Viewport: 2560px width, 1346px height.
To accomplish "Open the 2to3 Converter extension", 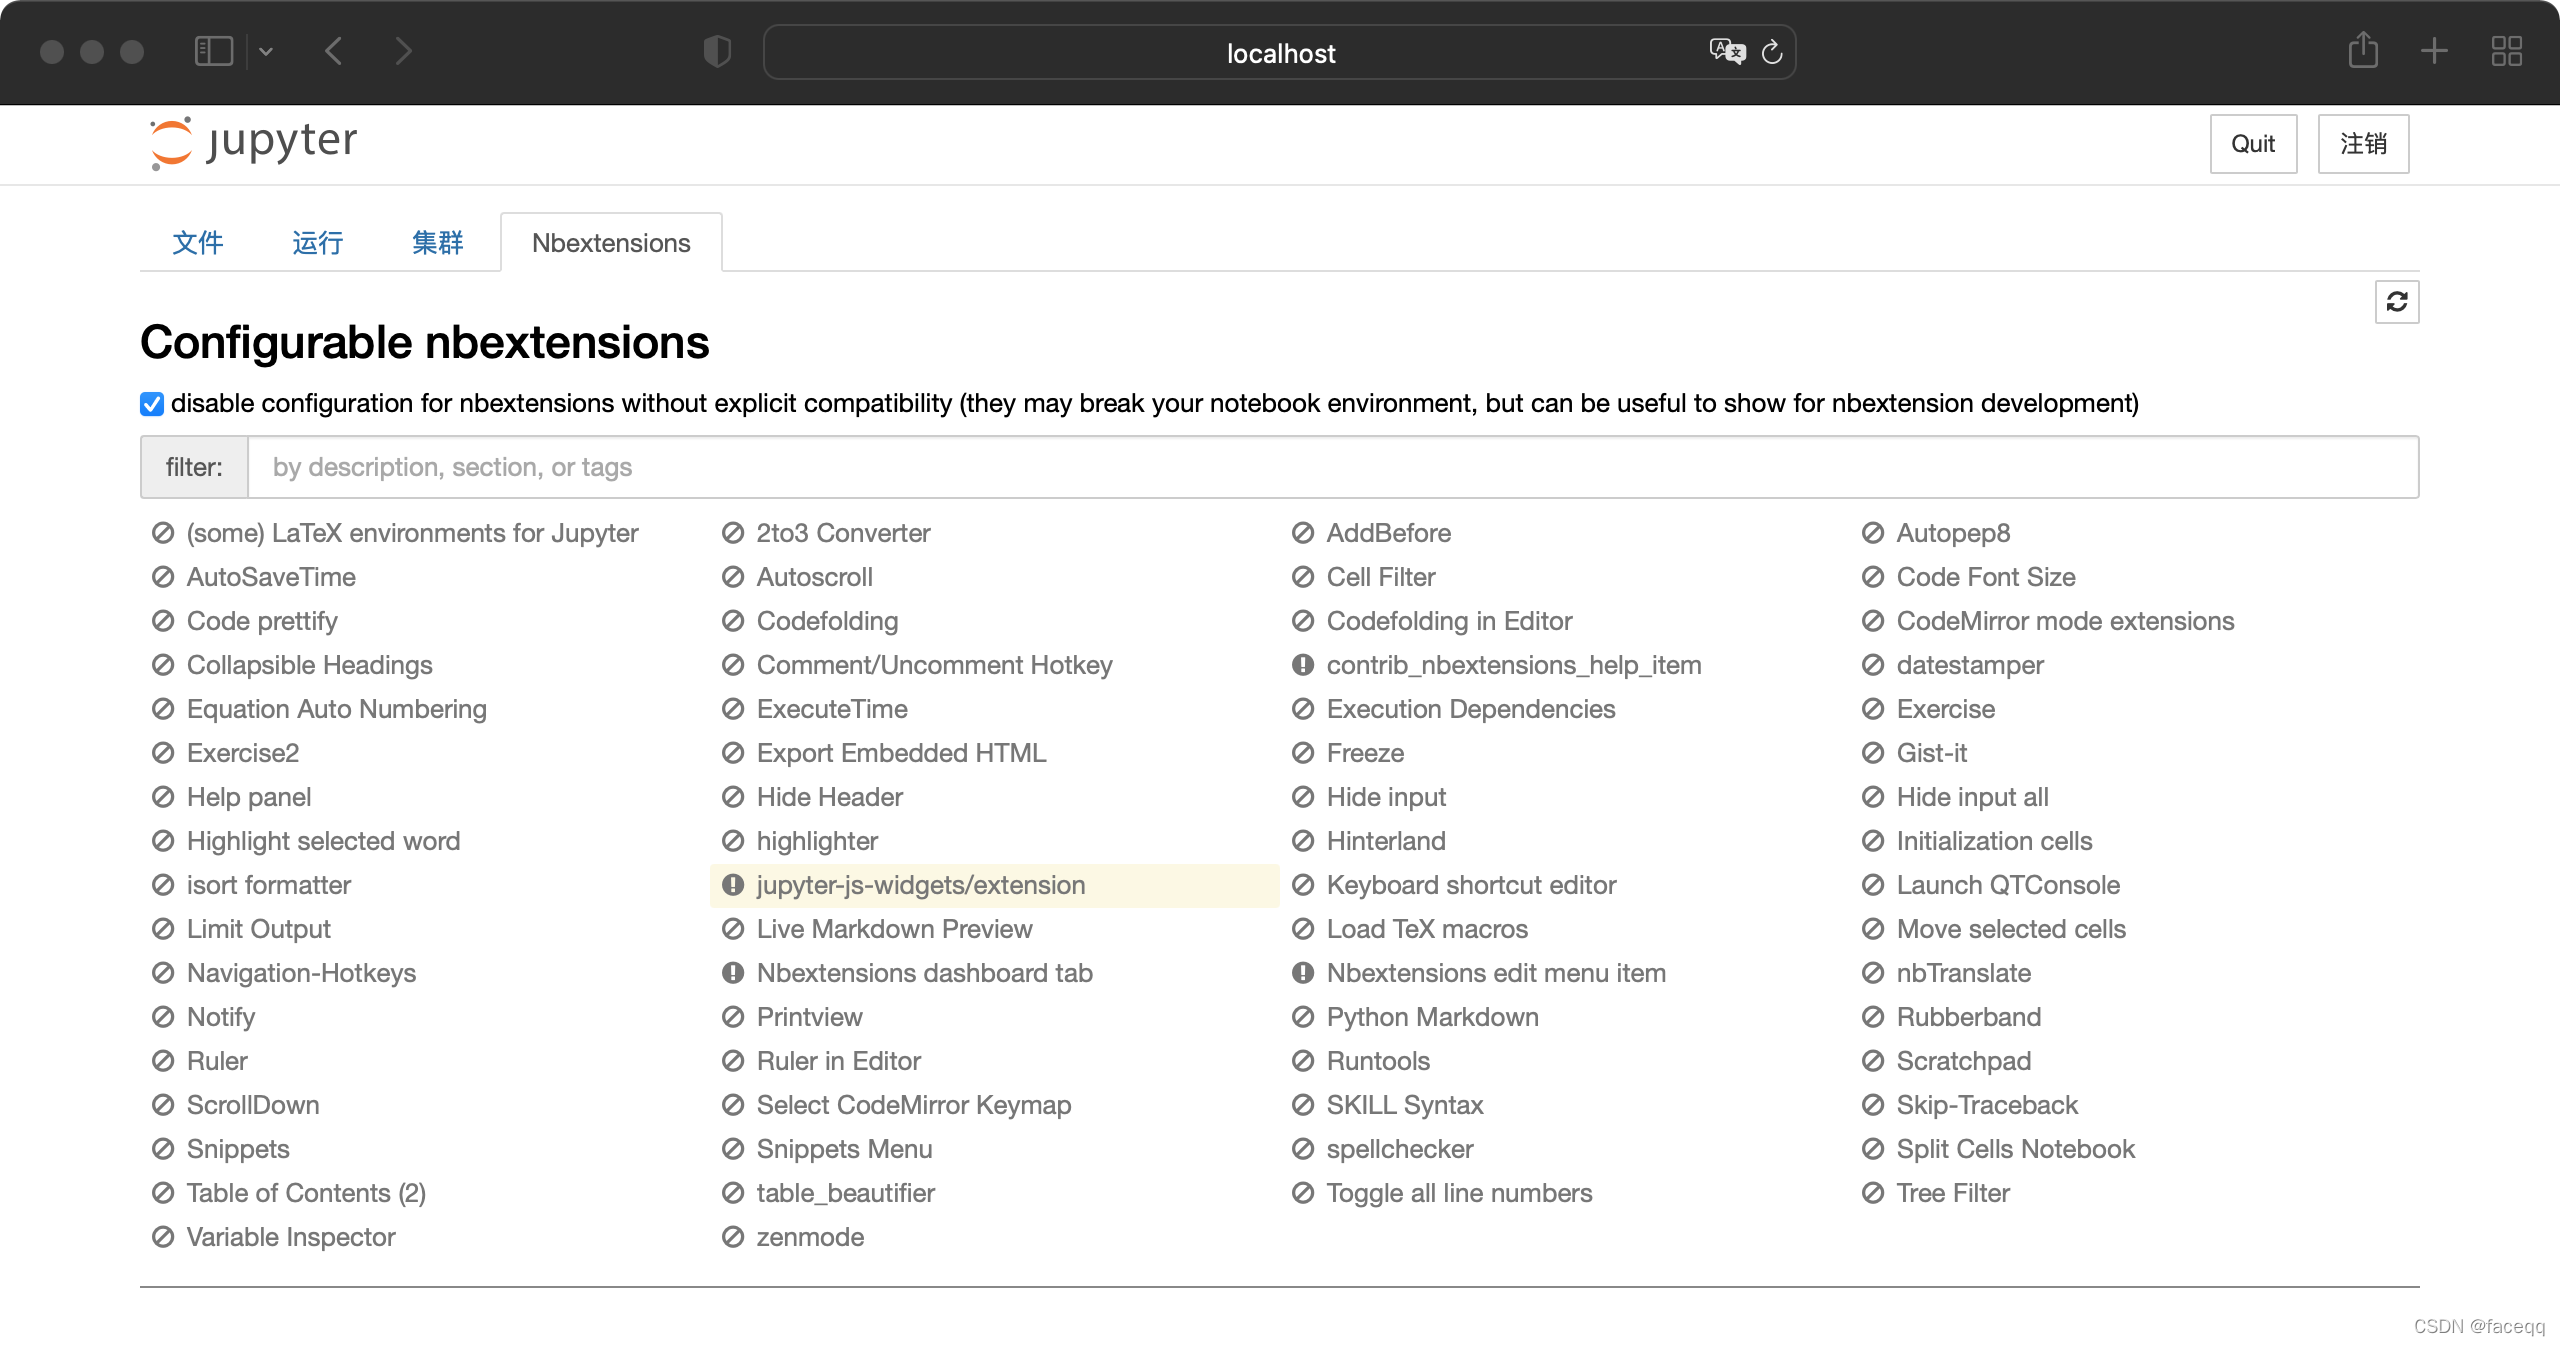I will 843,533.
